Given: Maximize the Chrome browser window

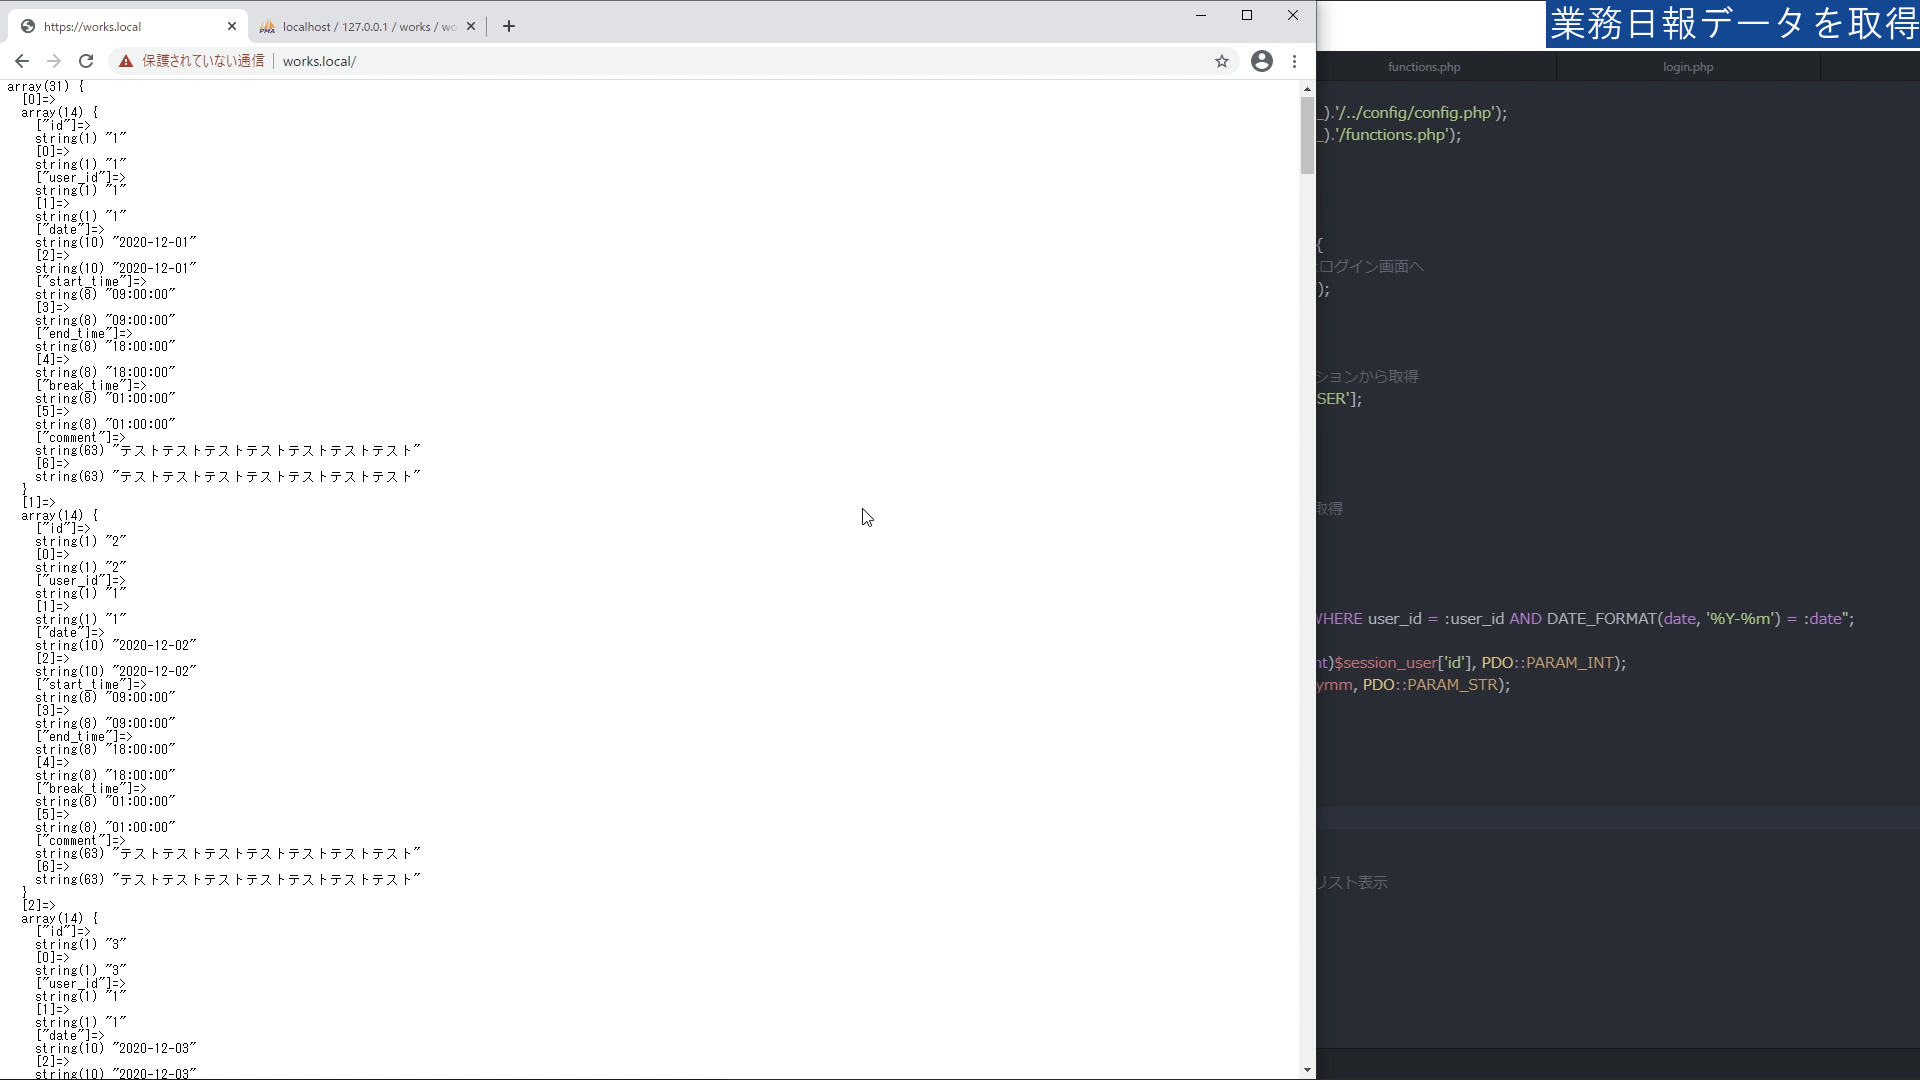Looking at the screenshot, I should coord(1247,15).
